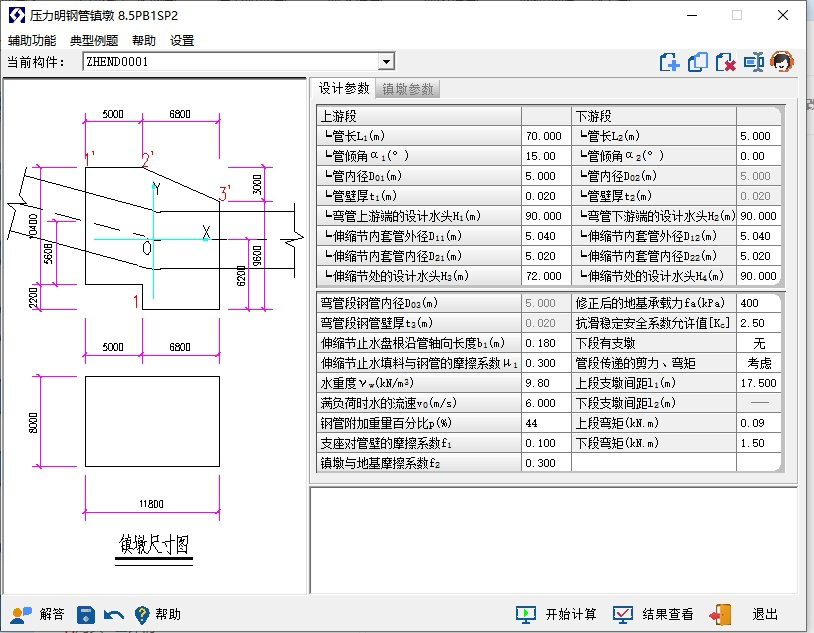Screen dimensions: 814x633
Task: Select 伸缩节内套管内径D₂₂ value 5.020
Action: 758,256
